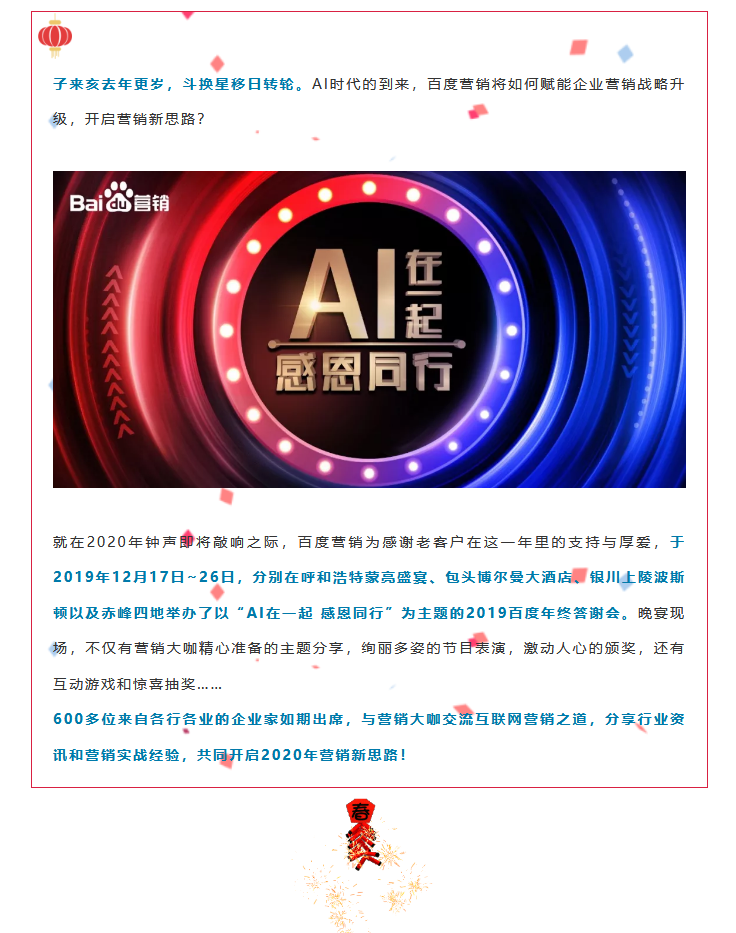Image resolution: width=736 pixels, height=933 pixels.
Task: Click the blue text 子来亥去年更岁
Action: click(x=108, y=84)
